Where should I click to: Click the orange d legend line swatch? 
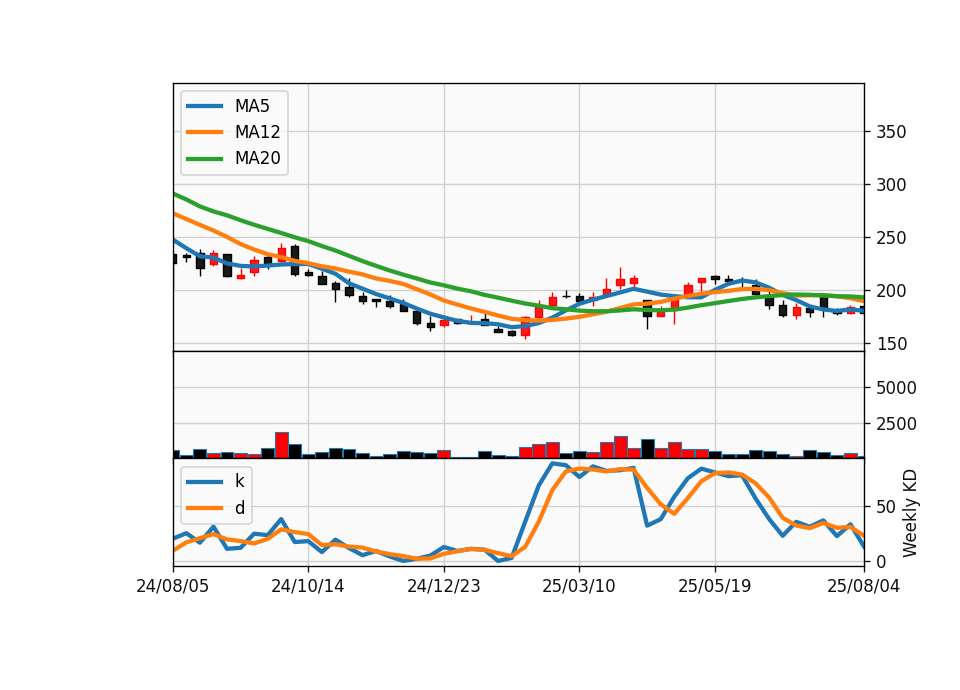pos(204,508)
